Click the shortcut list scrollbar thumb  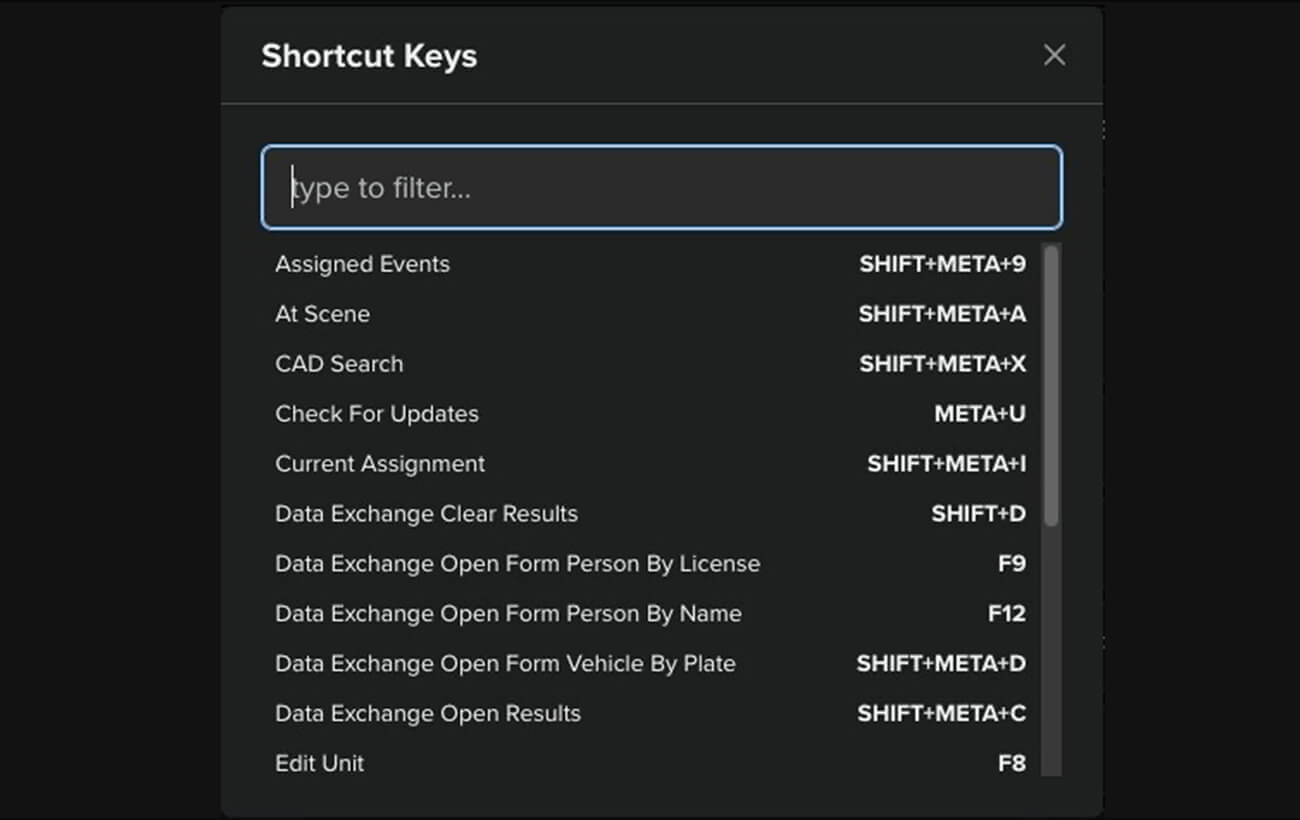(x=1050, y=385)
